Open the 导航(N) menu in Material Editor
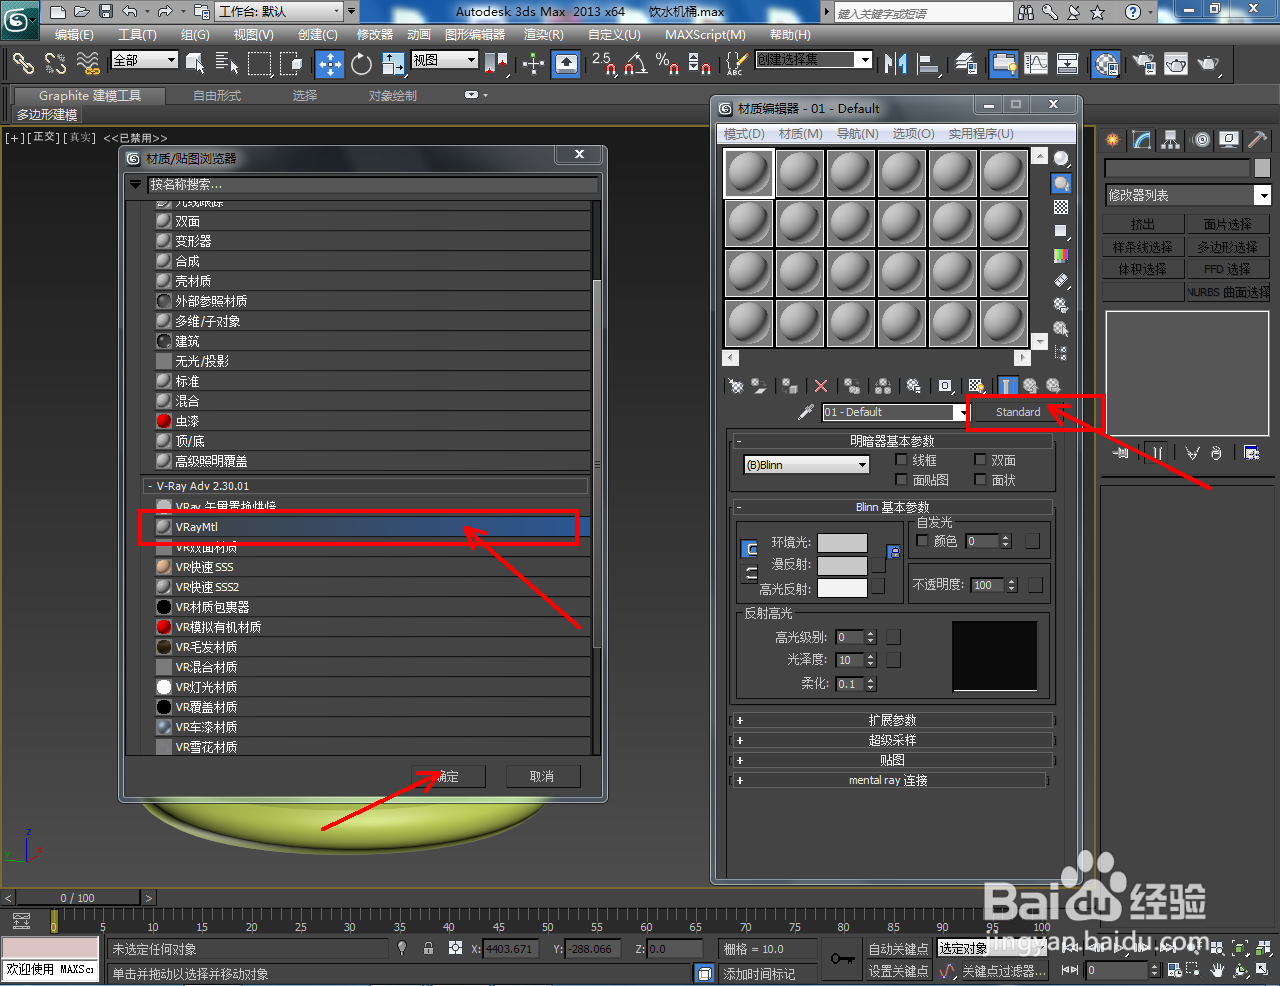This screenshot has width=1280, height=986. (857, 133)
